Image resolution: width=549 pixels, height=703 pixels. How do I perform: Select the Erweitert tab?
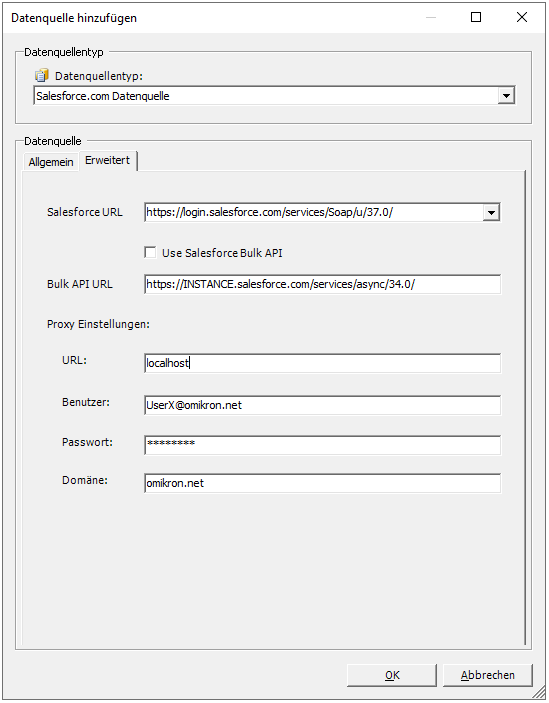pos(108,161)
